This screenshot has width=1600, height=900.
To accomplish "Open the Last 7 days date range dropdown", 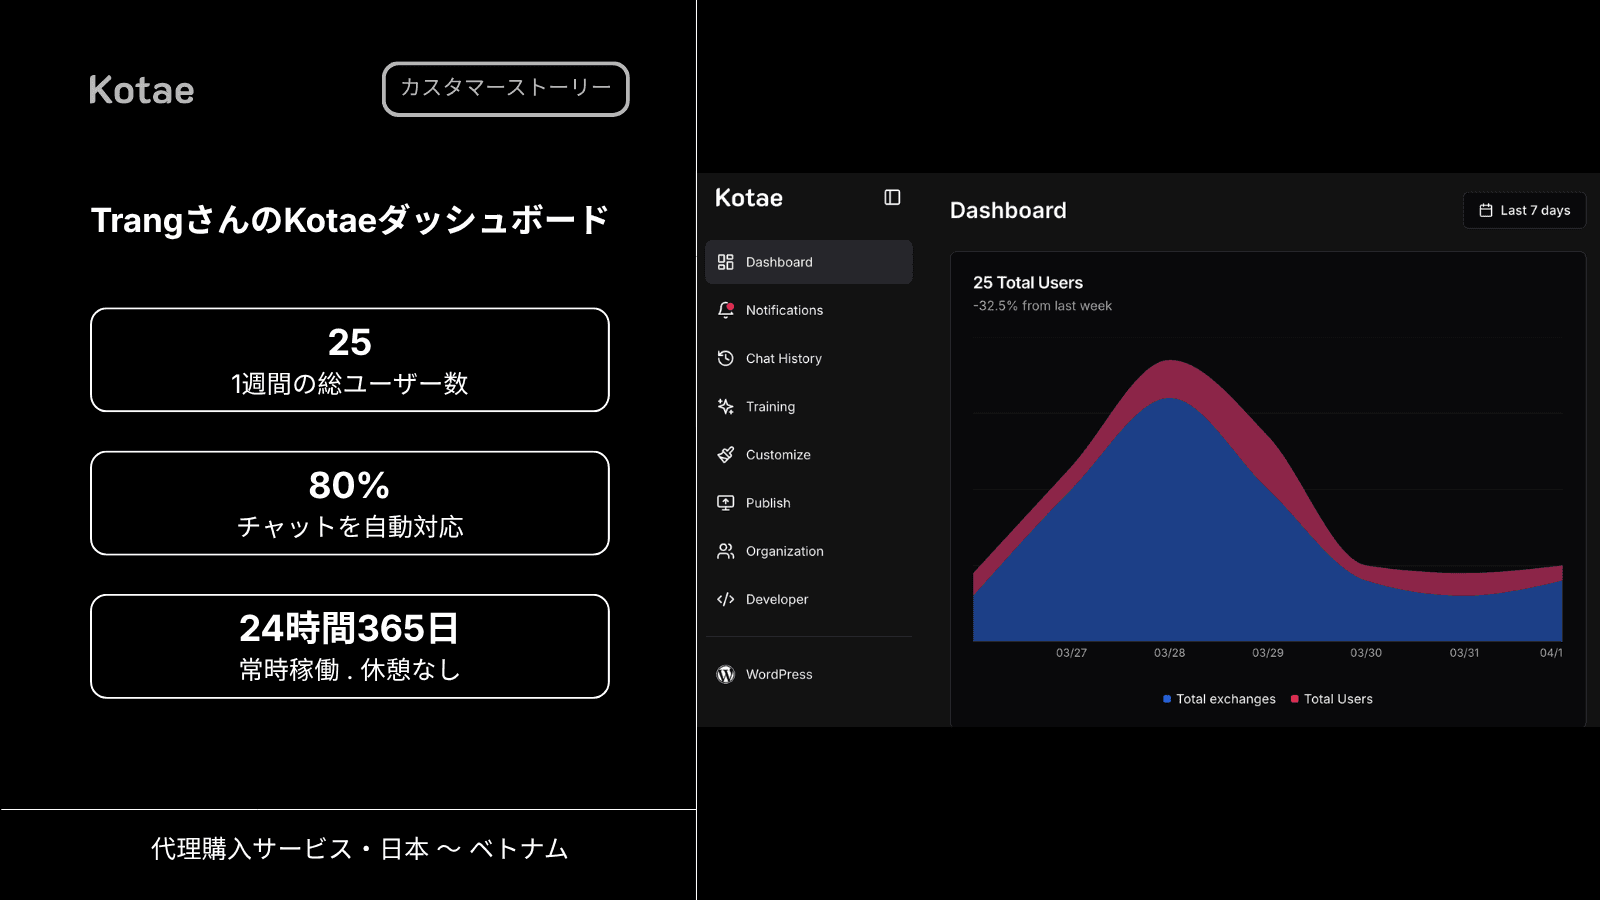I will point(1524,210).
